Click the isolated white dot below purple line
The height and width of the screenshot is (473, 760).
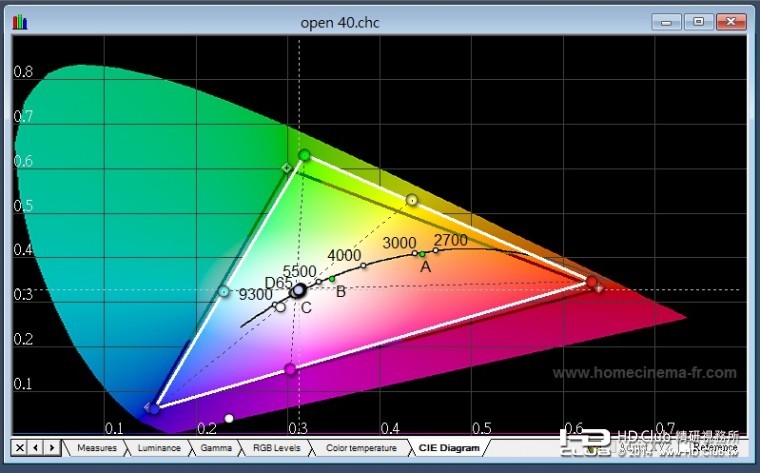(229, 418)
